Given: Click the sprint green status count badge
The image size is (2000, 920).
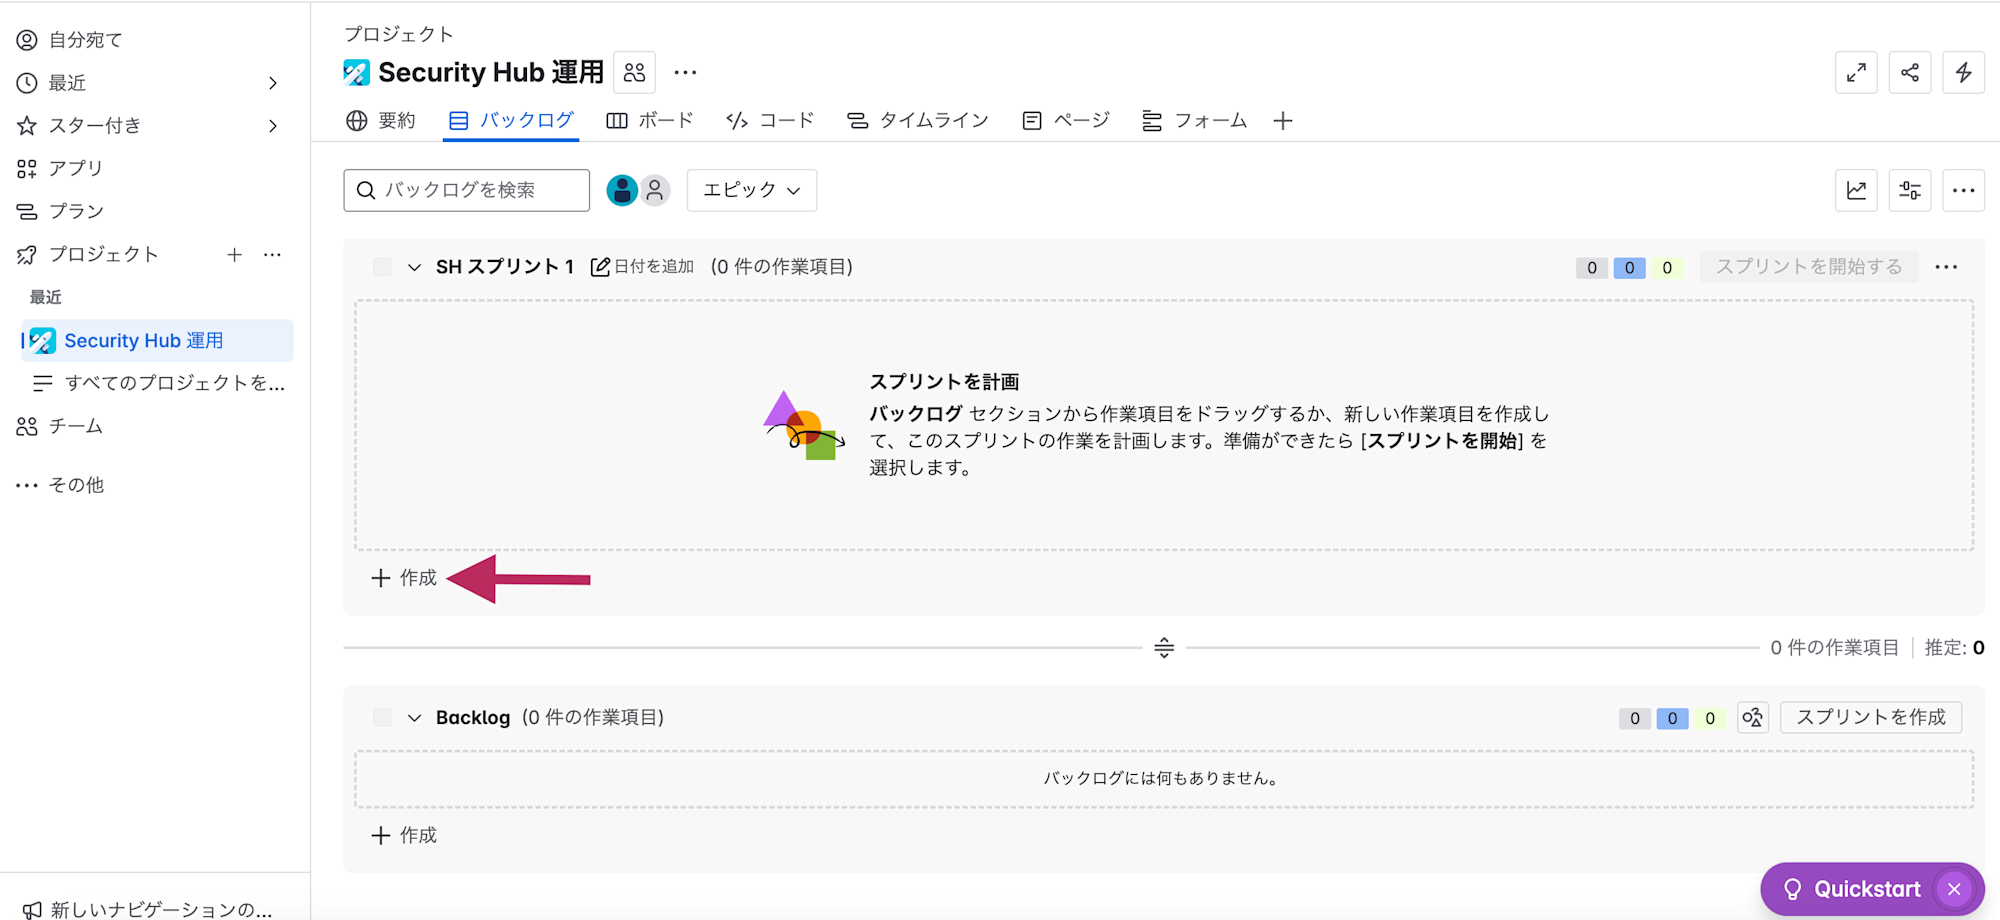Looking at the screenshot, I should pos(1667,268).
